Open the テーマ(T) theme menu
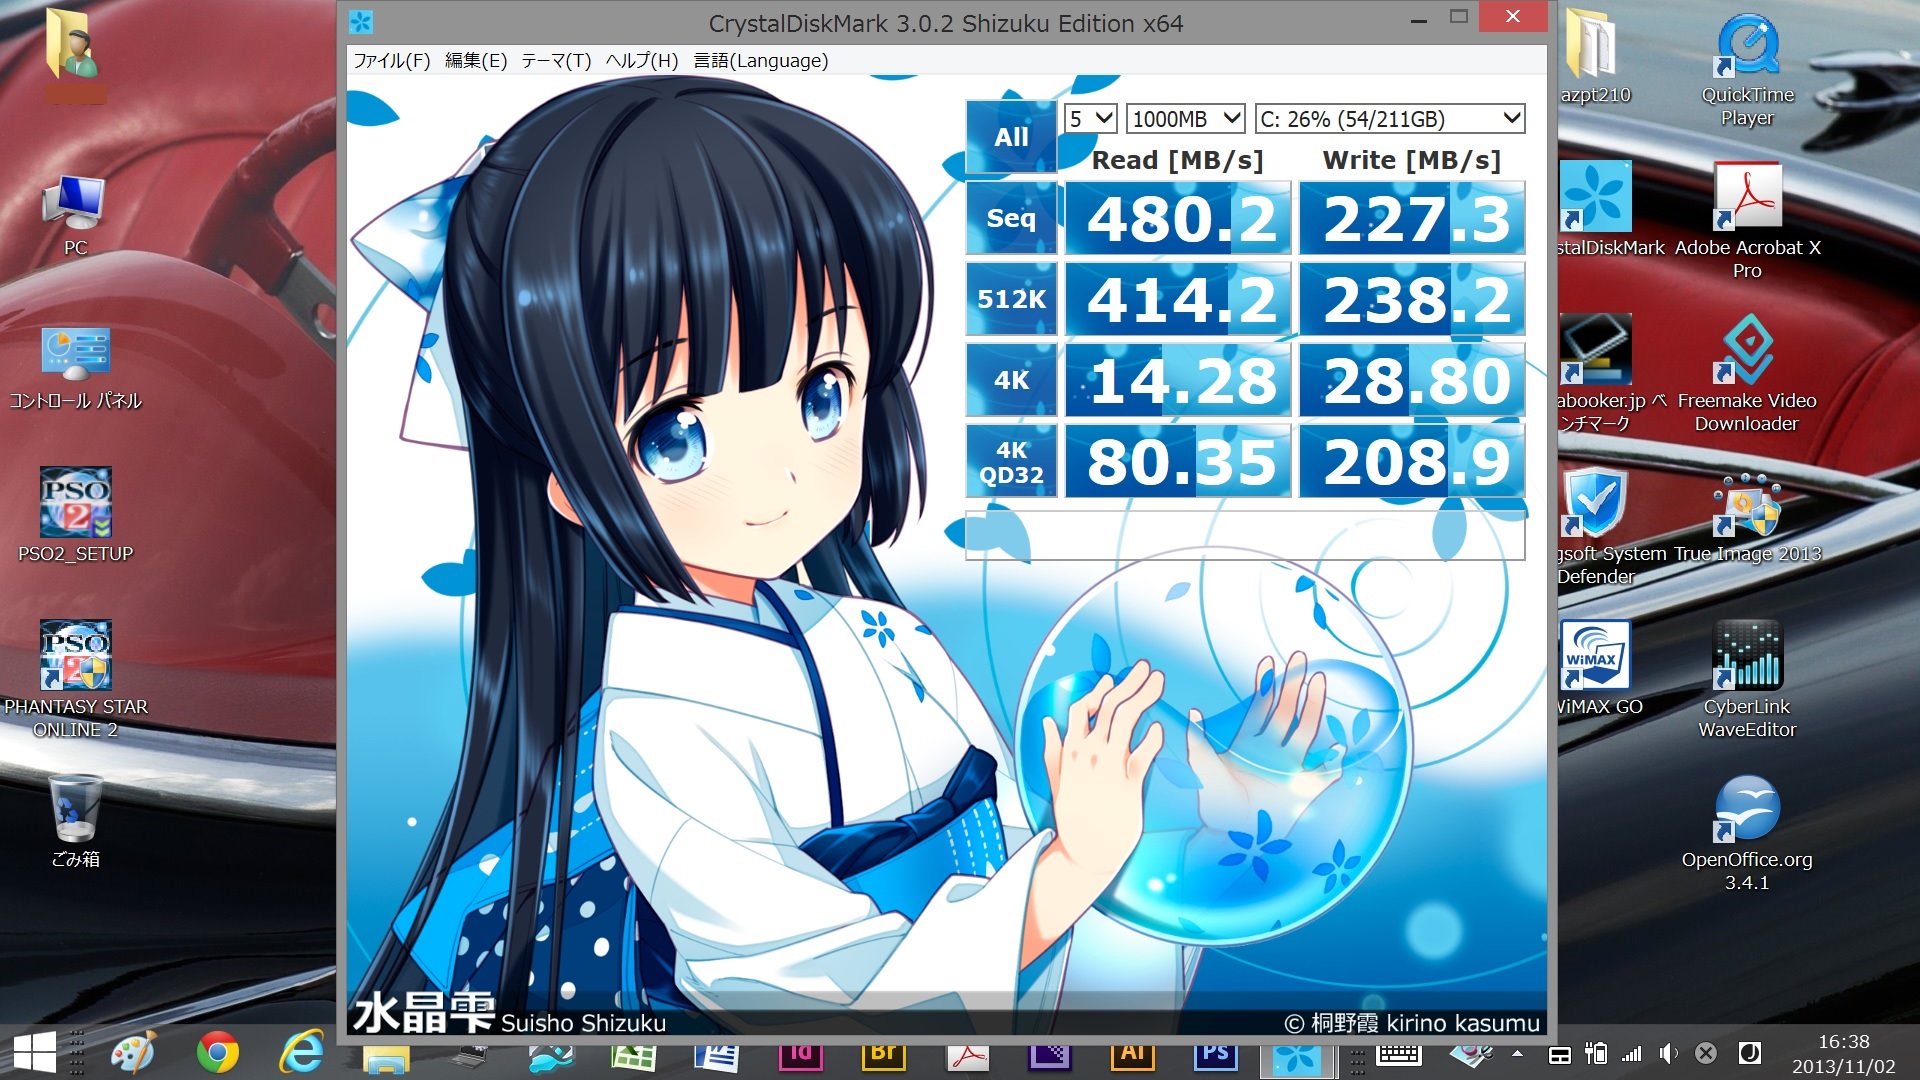Screen dimensions: 1920x1080 [556, 61]
